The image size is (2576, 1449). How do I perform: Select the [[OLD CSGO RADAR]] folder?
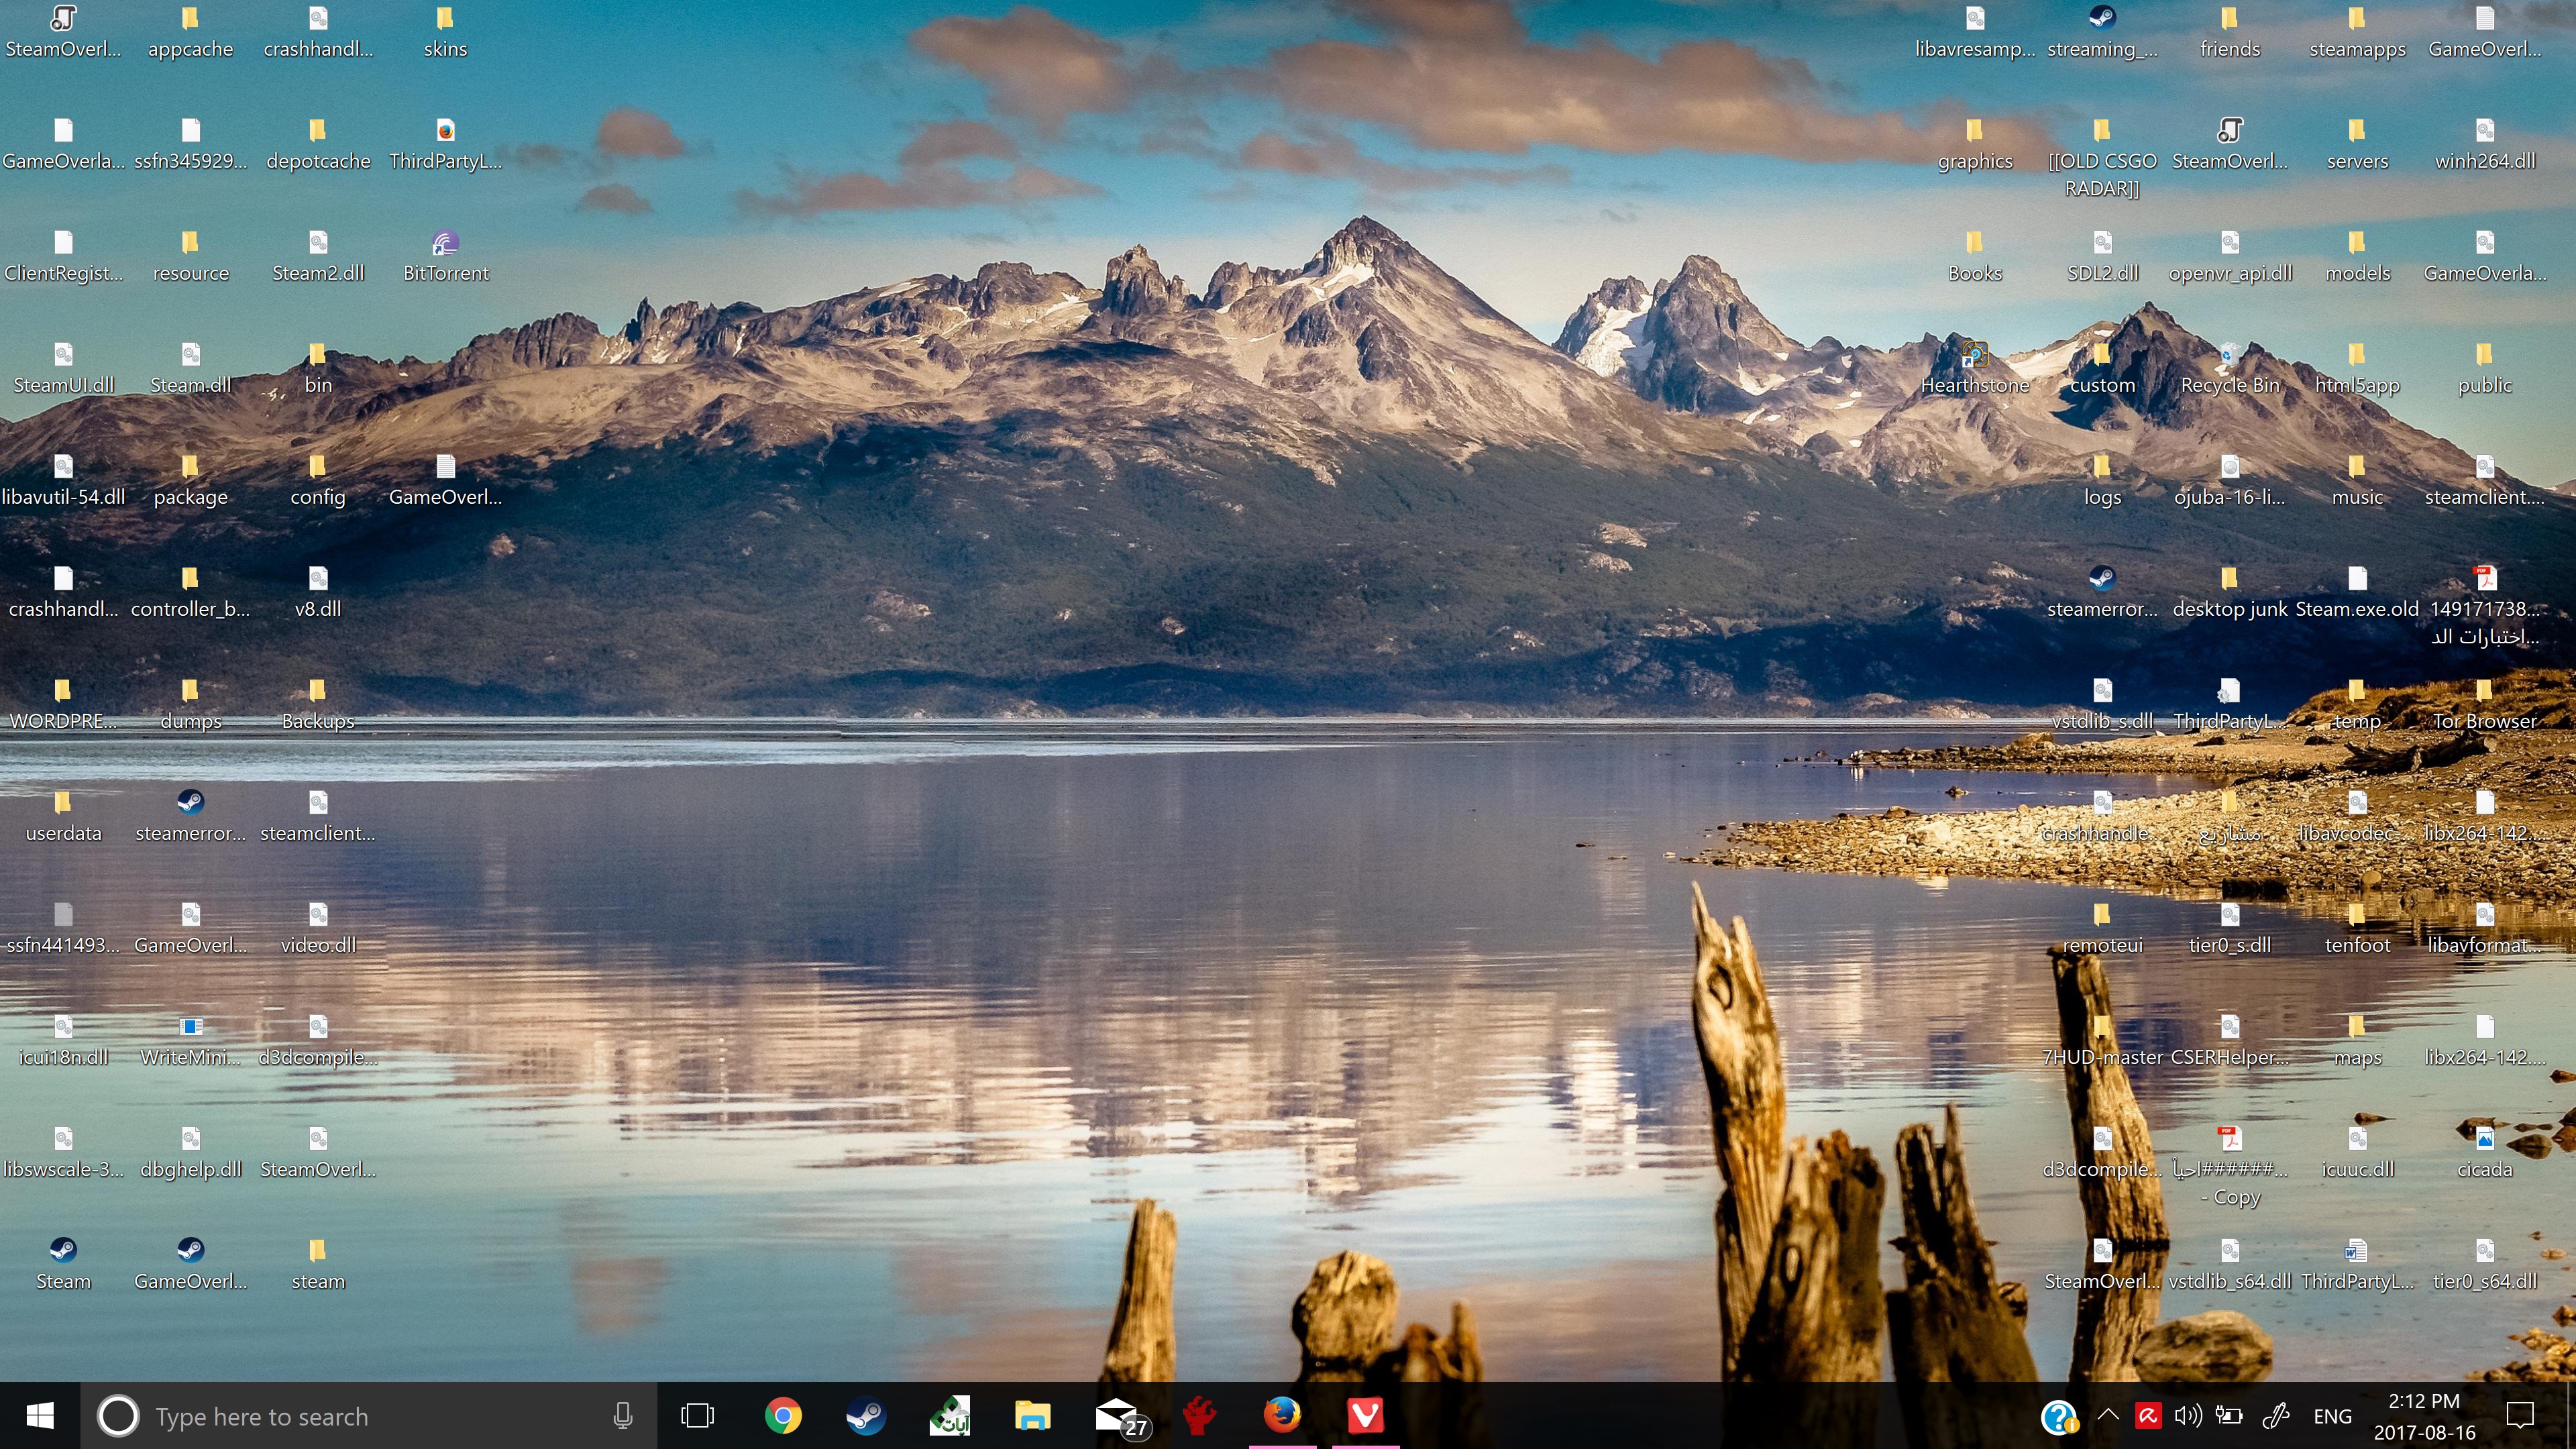2102,158
